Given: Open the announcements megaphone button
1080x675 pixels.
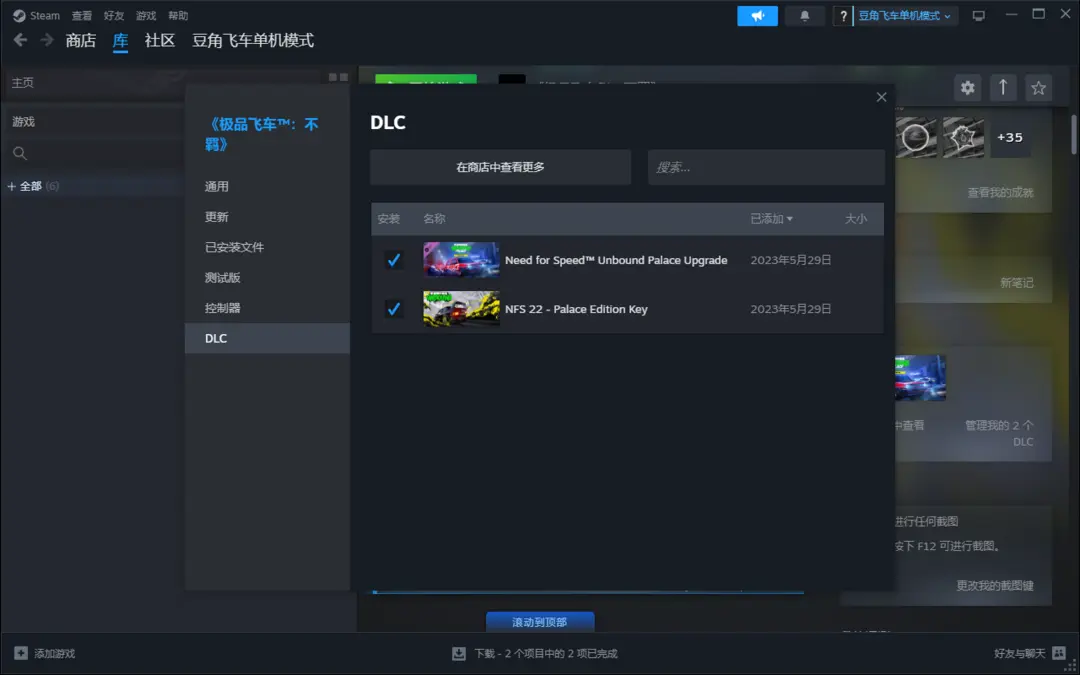Looking at the screenshot, I should point(757,16).
